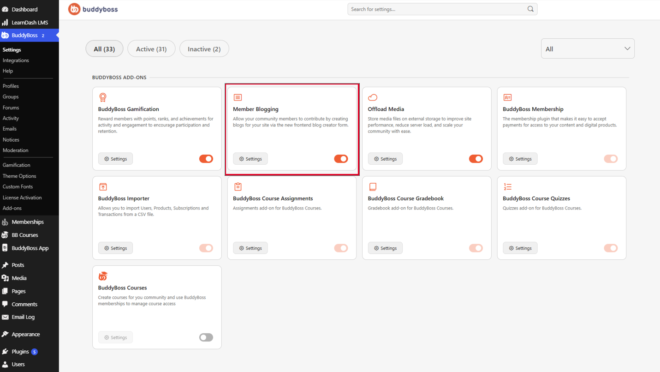Click the Plugins sidebar icon
The image size is (660, 372).
tap(5, 351)
